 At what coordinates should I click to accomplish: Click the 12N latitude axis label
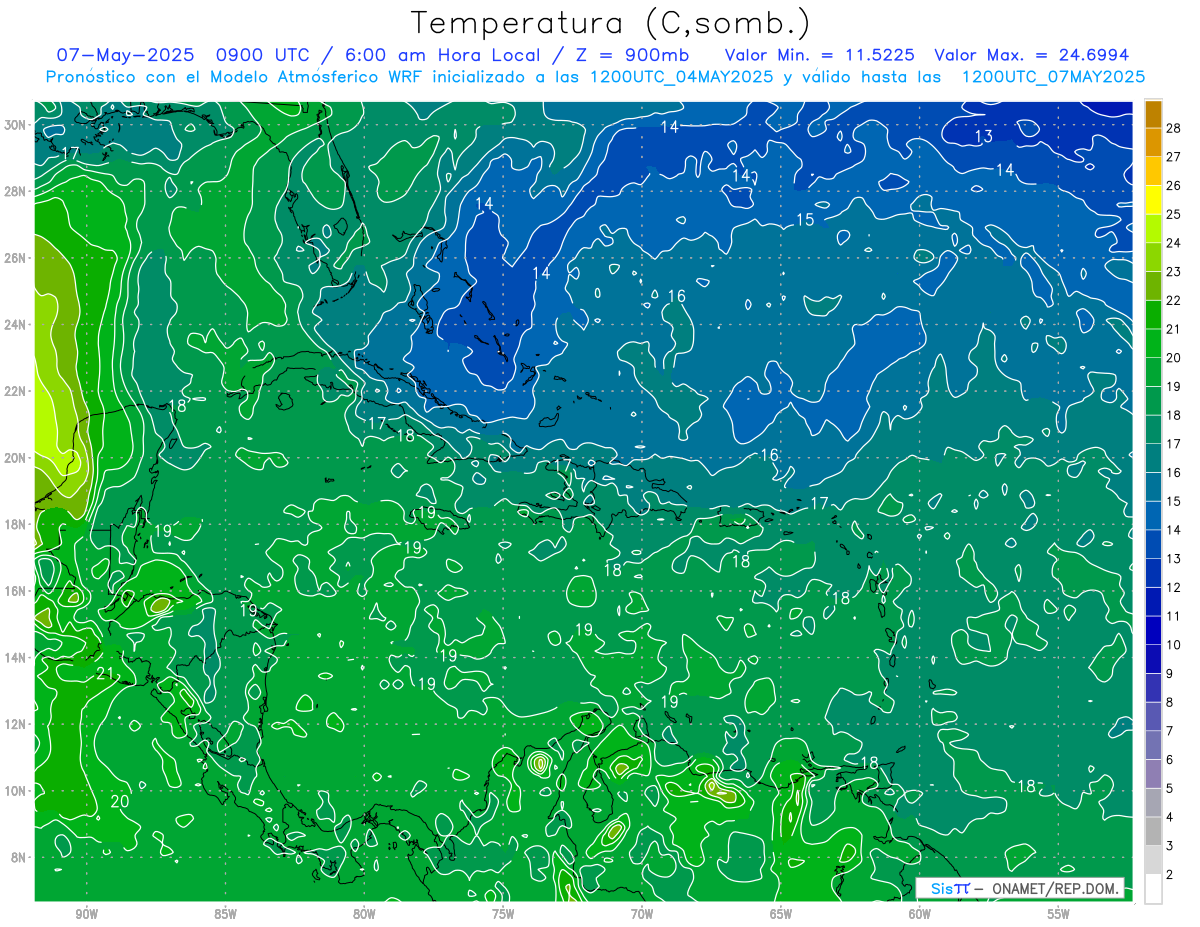[x=16, y=724]
